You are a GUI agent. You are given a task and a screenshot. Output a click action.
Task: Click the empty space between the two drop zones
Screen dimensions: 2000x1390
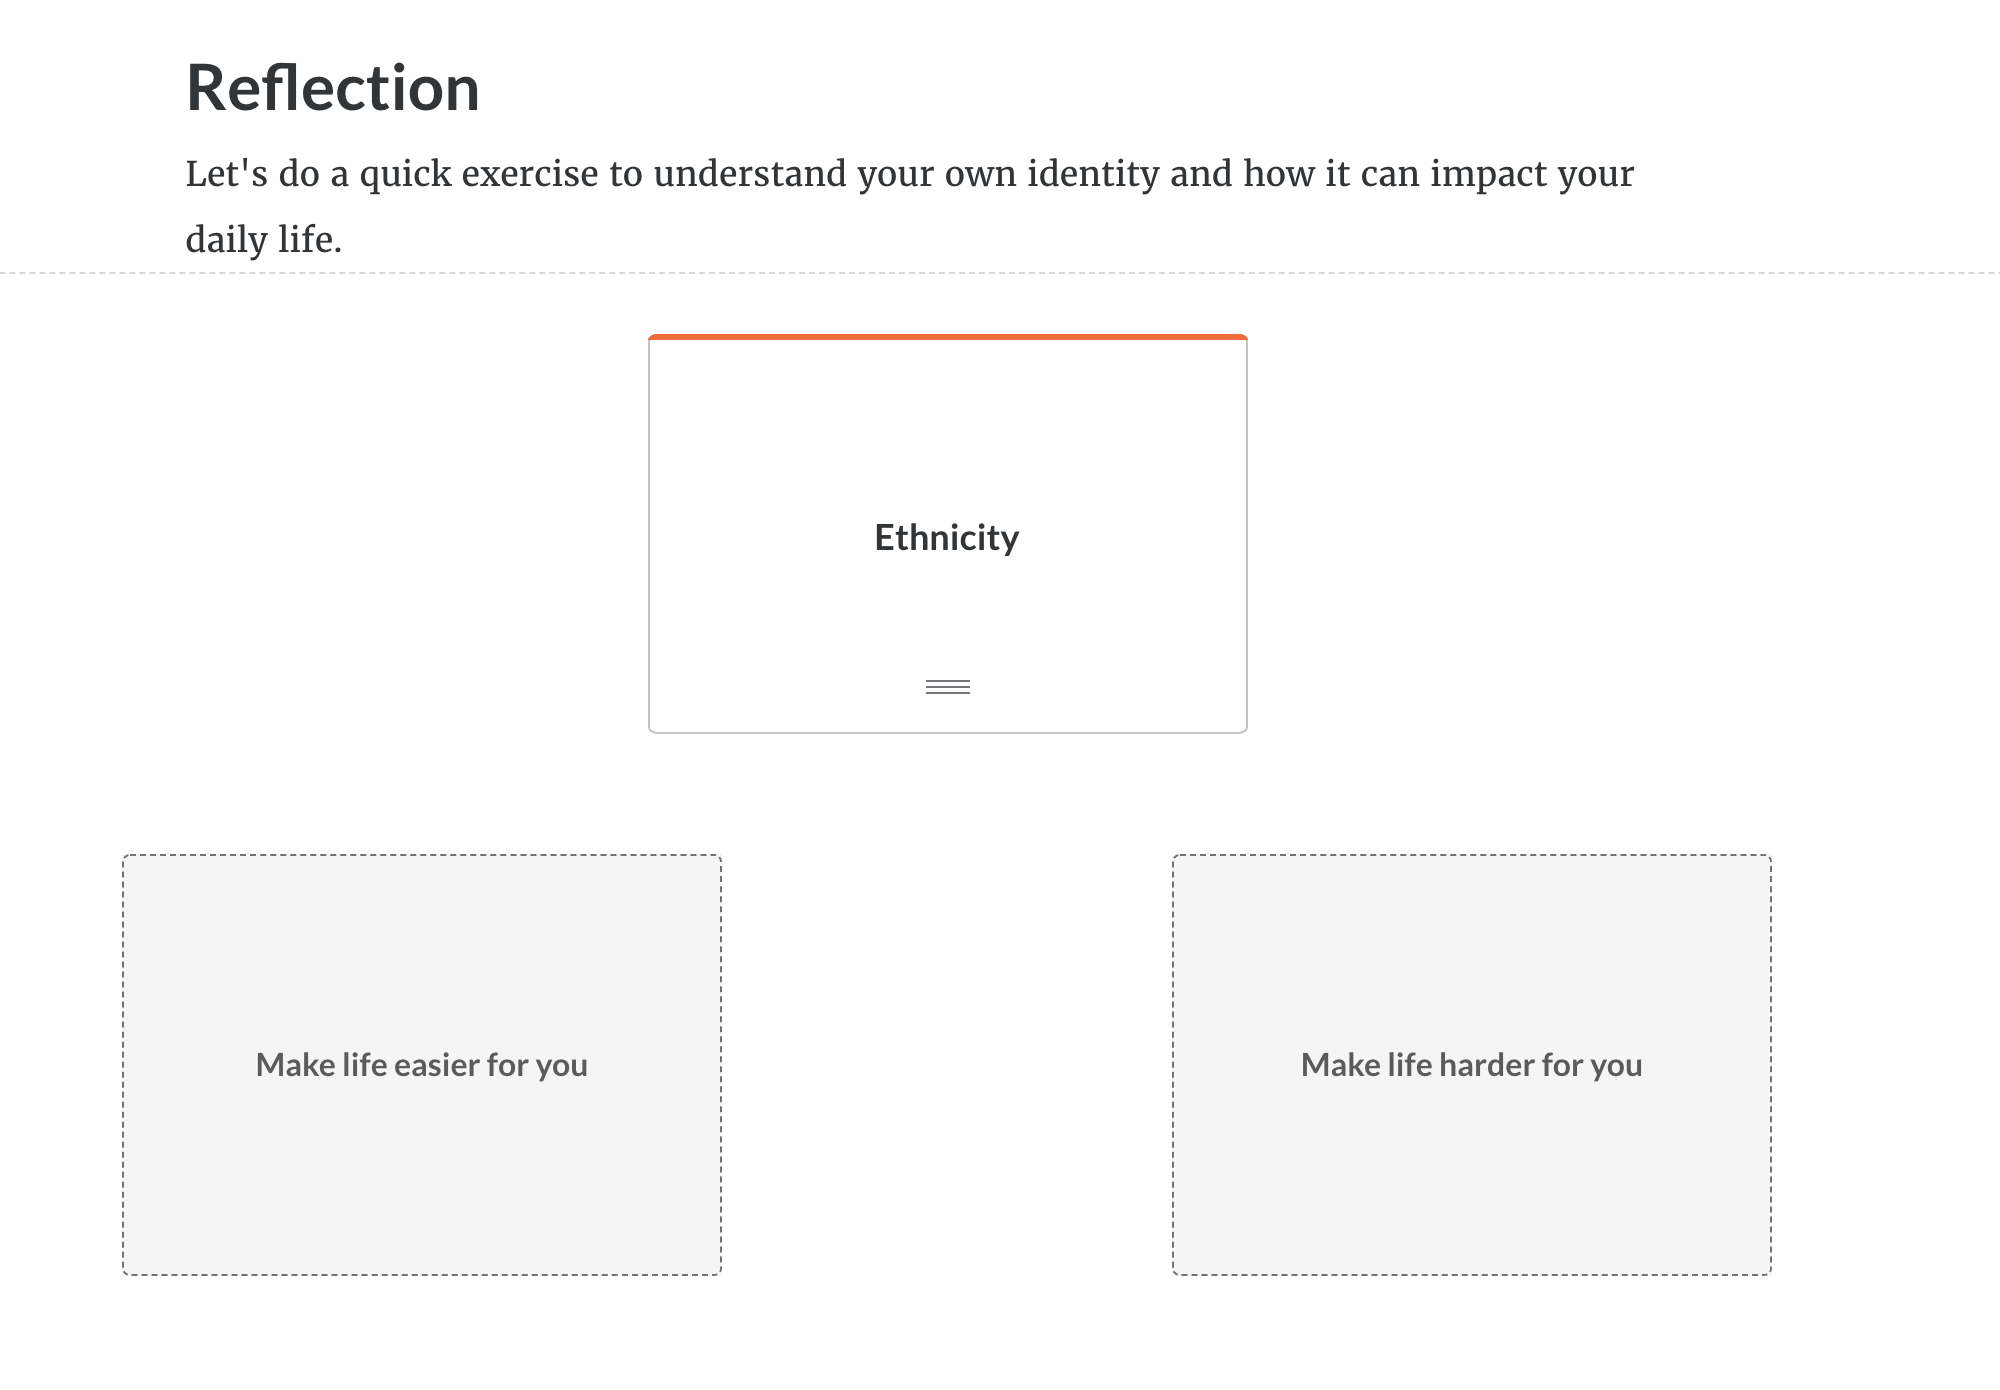947,1065
